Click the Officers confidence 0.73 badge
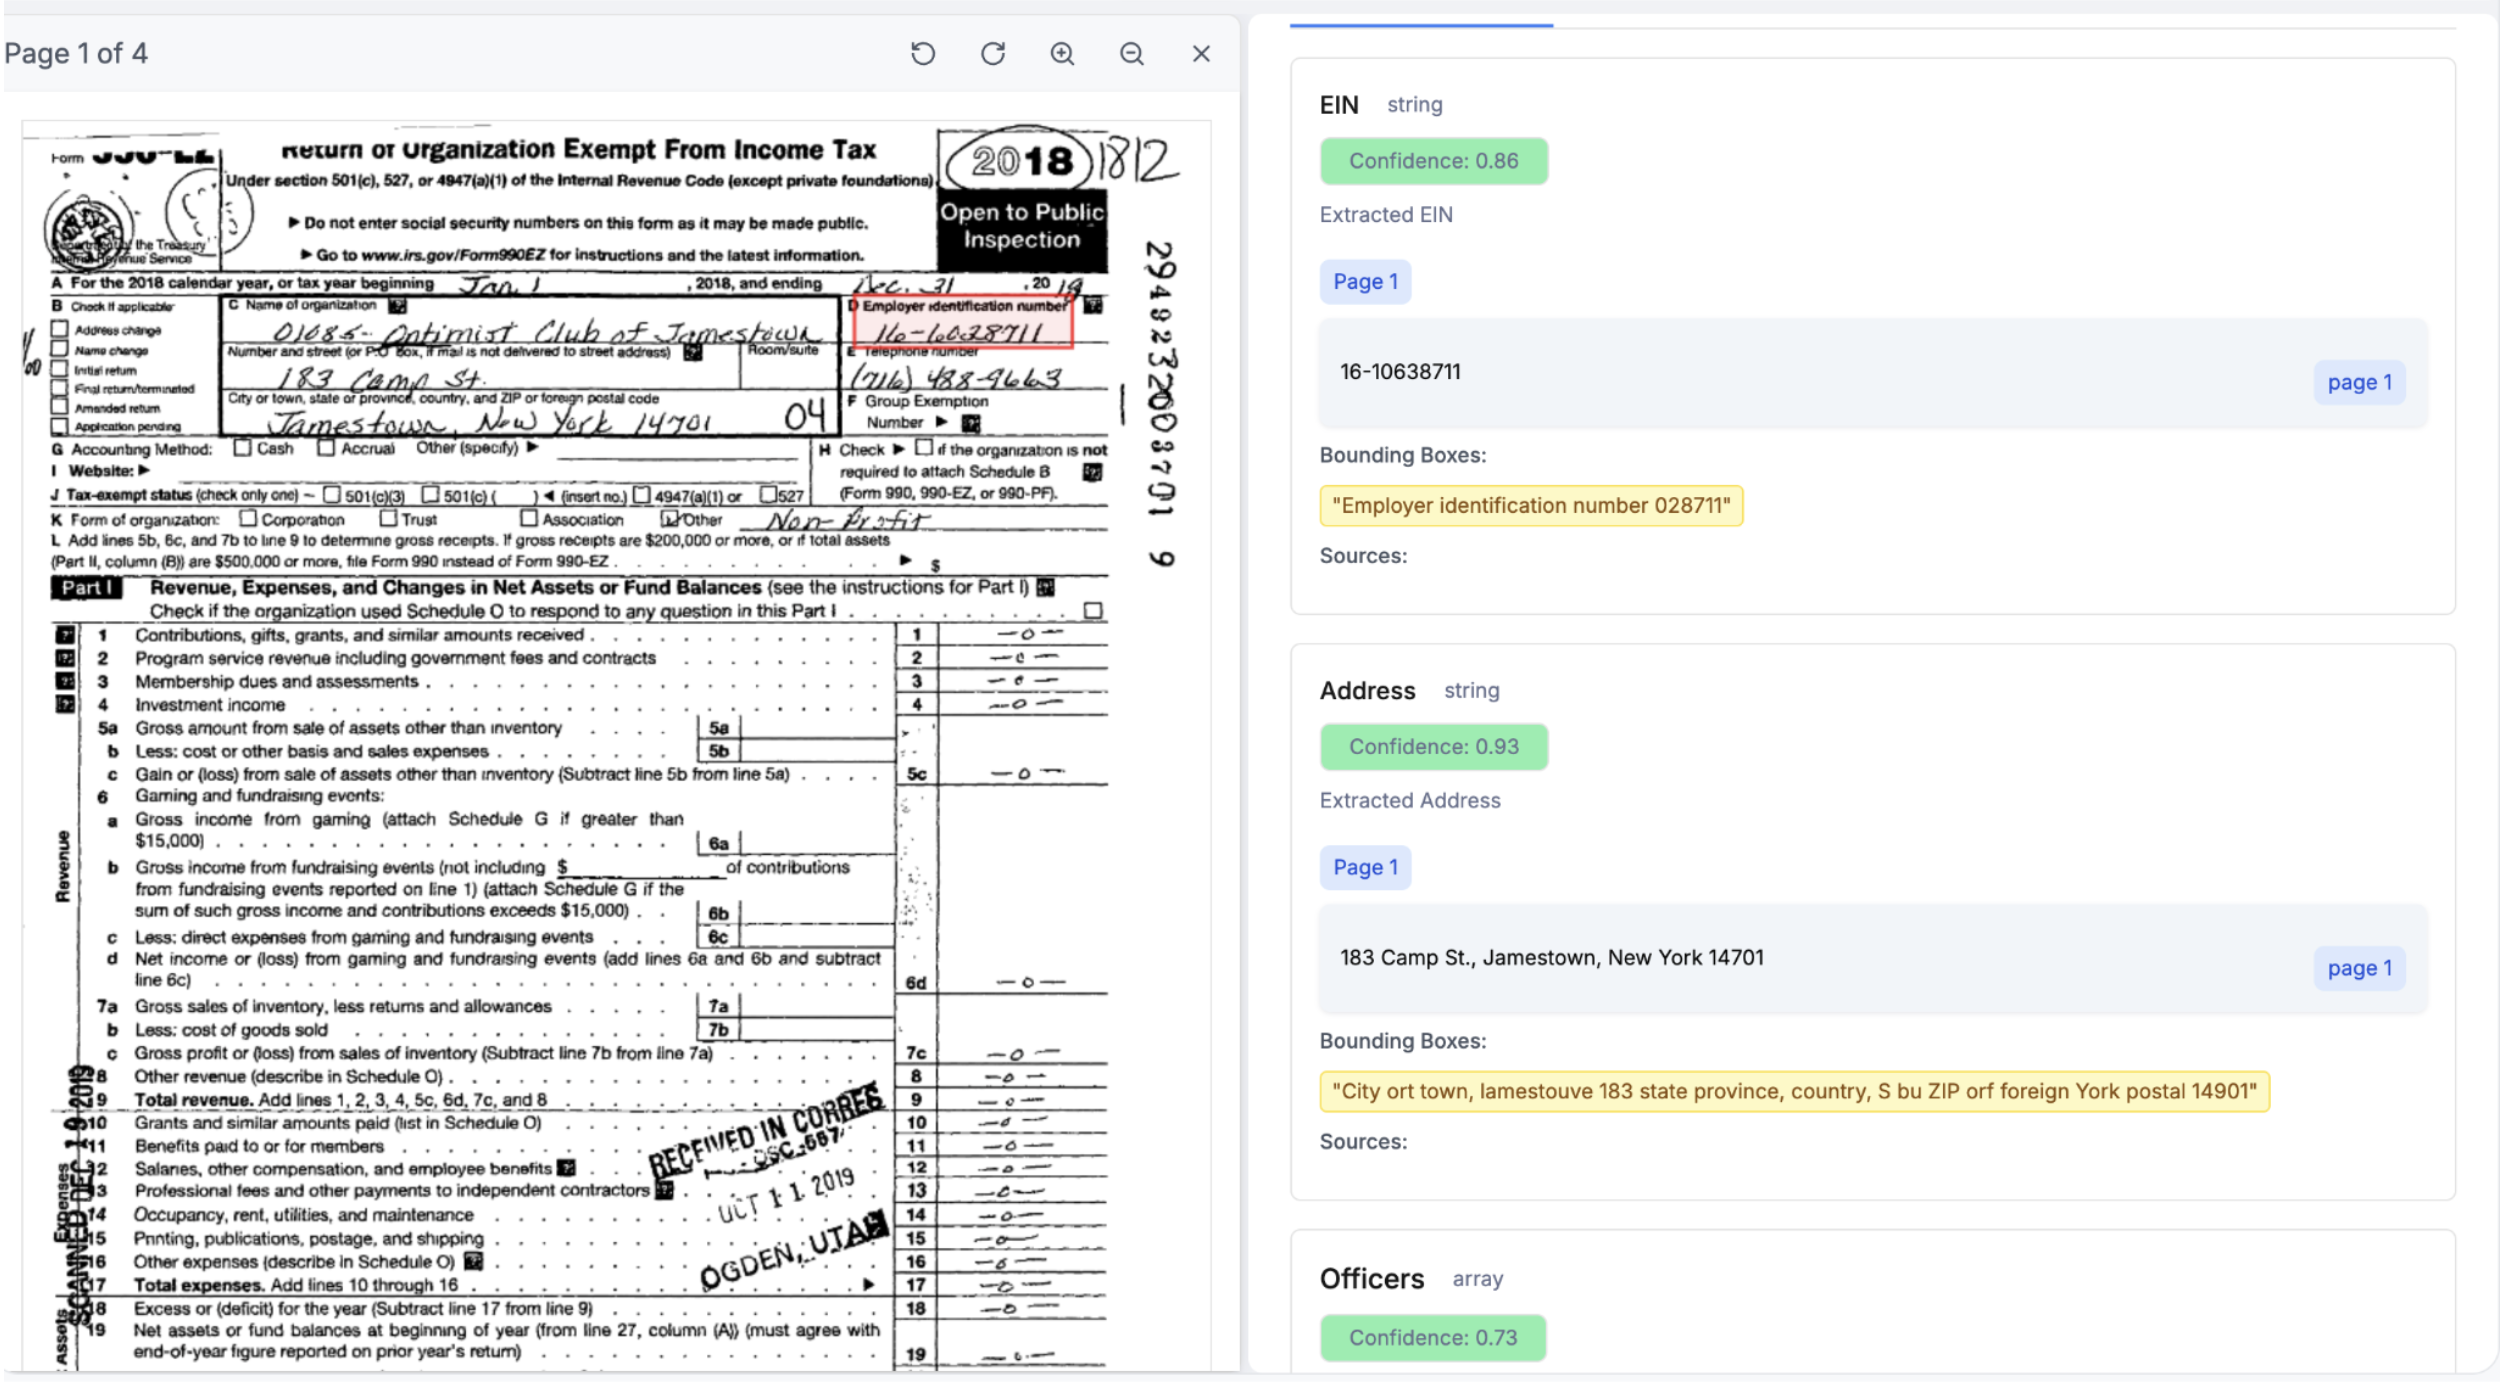Screen dimensions: 2502x1392 [x=1432, y=1338]
